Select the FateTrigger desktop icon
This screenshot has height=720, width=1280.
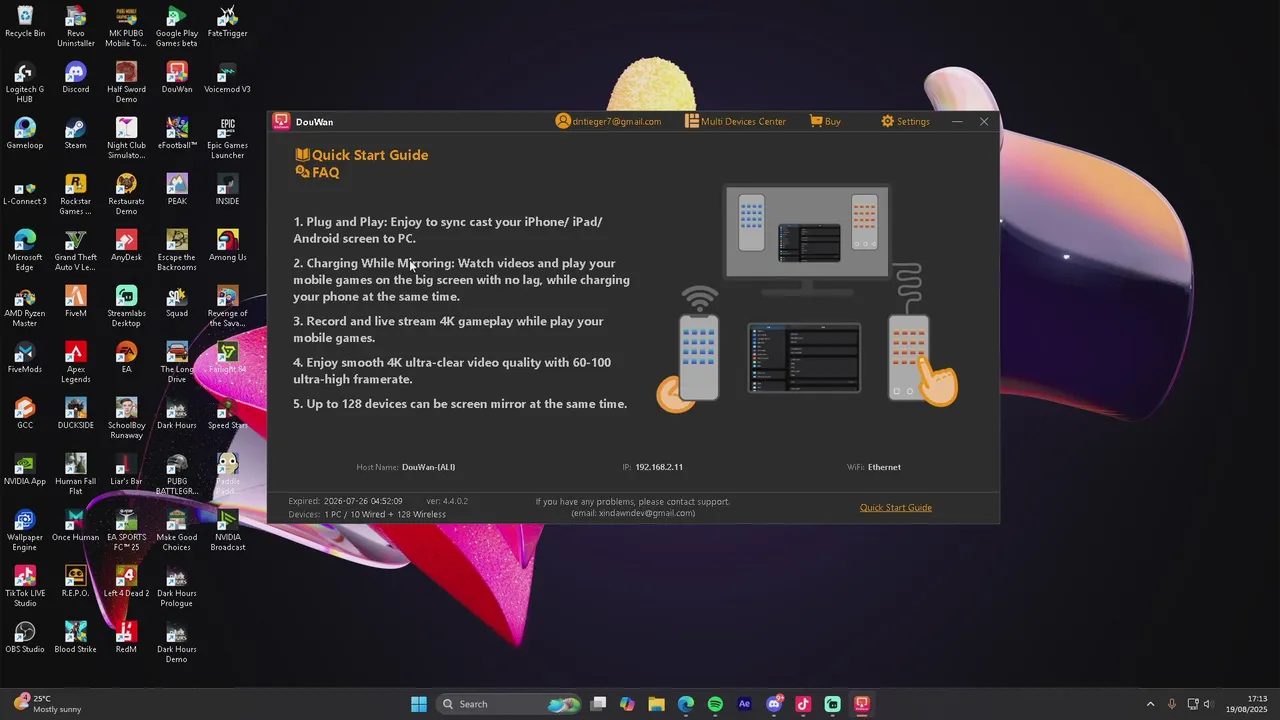pyautogui.click(x=227, y=22)
